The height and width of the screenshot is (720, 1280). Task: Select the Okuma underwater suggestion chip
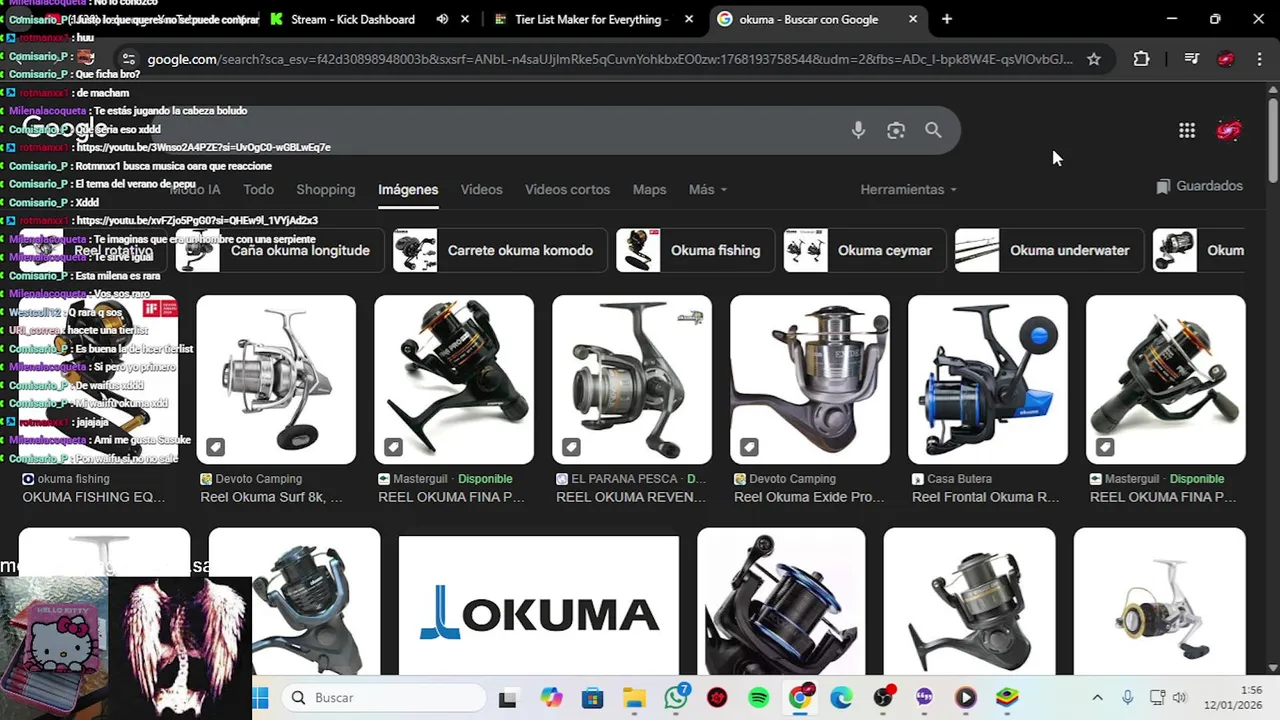1047,251
